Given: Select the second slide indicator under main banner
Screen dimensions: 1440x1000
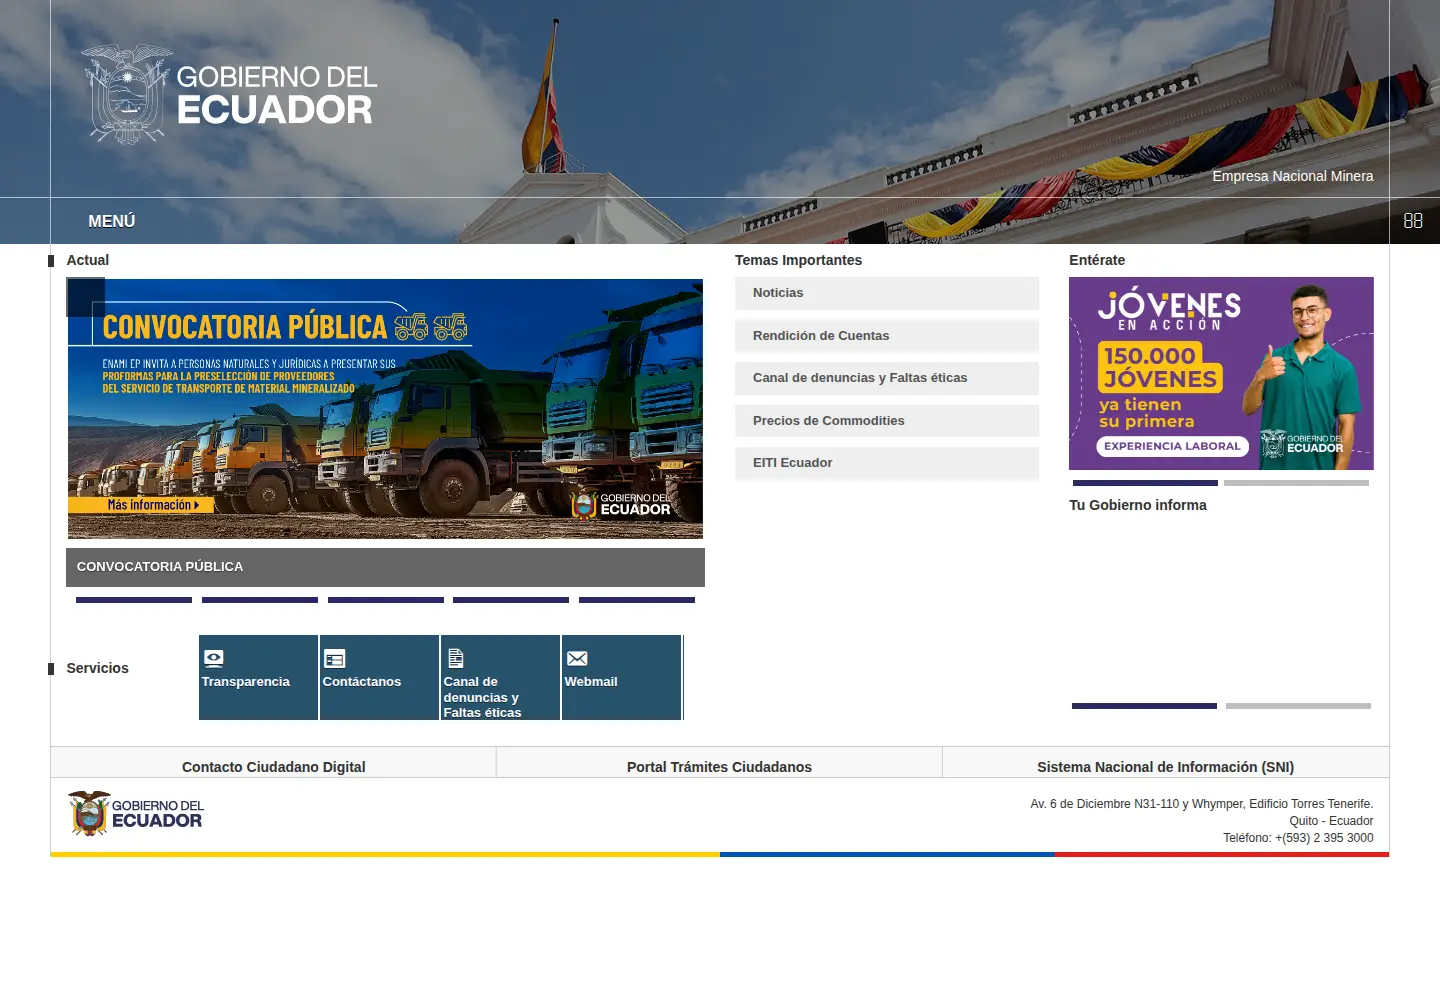Looking at the screenshot, I should pyautogui.click(x=260, y=600).
